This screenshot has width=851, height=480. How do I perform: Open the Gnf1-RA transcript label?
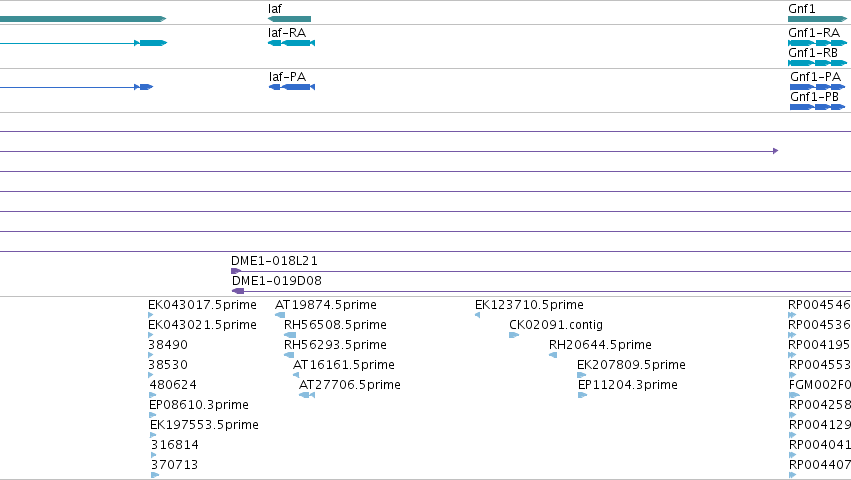pos(814,33)
